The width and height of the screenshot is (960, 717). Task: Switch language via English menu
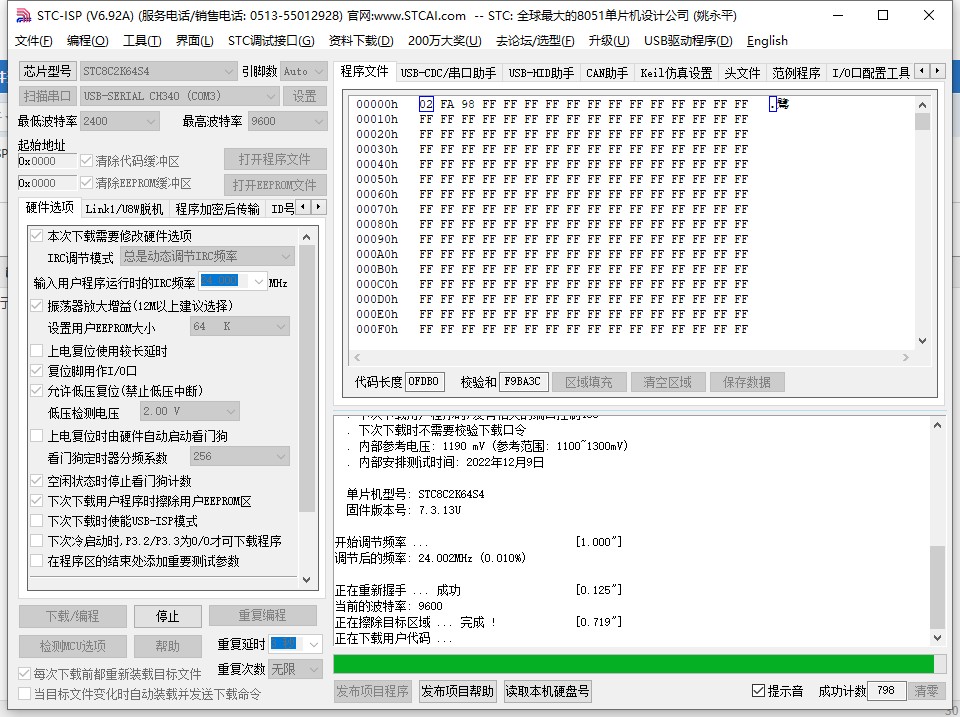tap(767, 41)
